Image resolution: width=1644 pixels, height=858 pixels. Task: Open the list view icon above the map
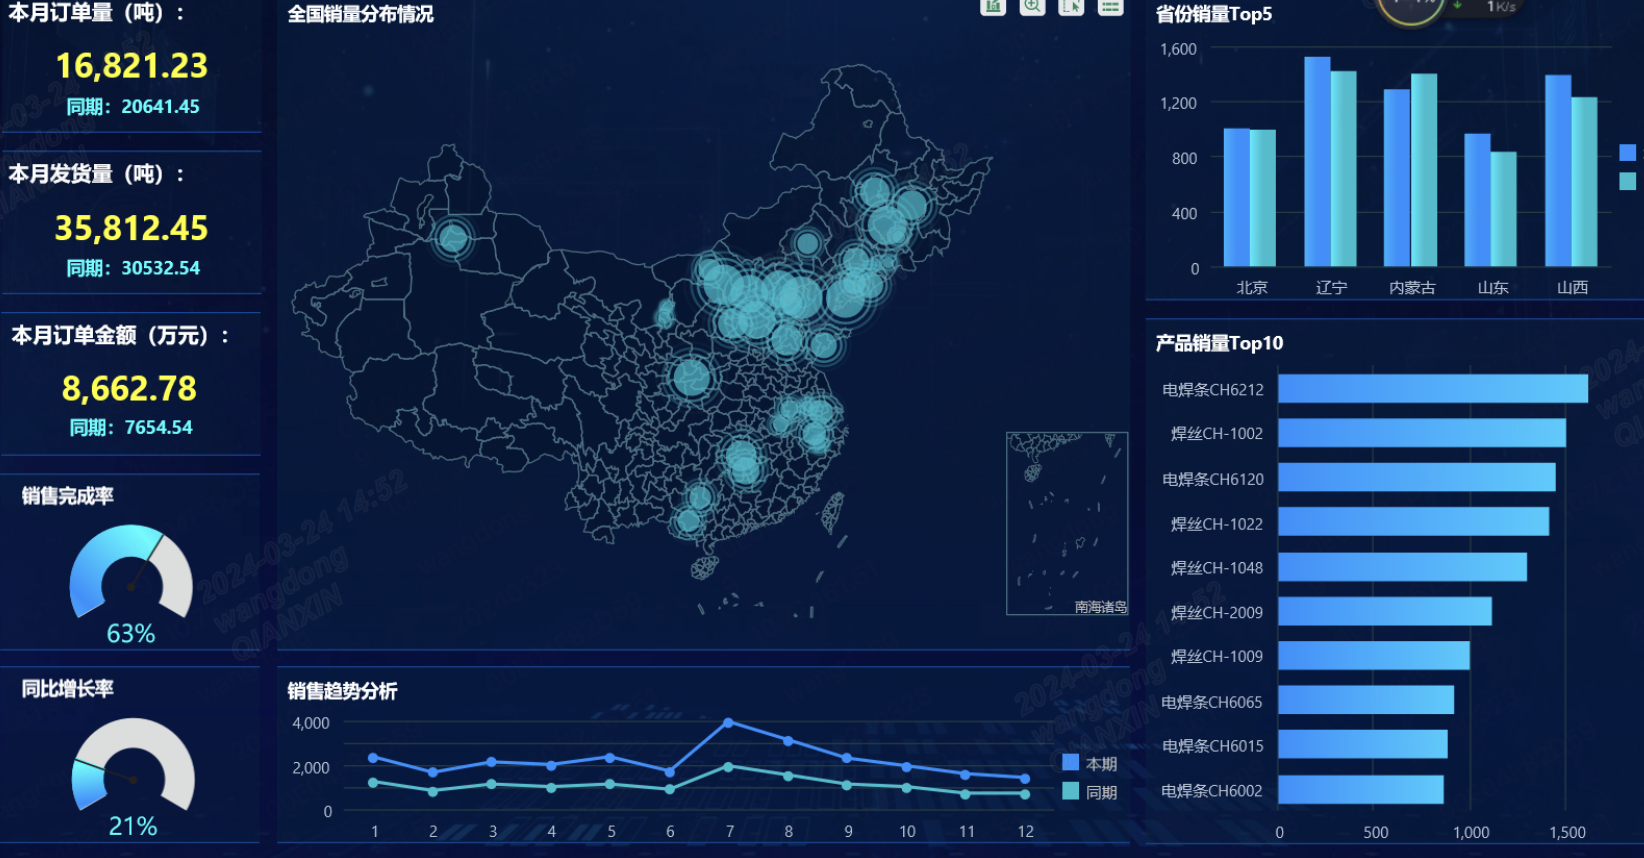coord(1110,6)
